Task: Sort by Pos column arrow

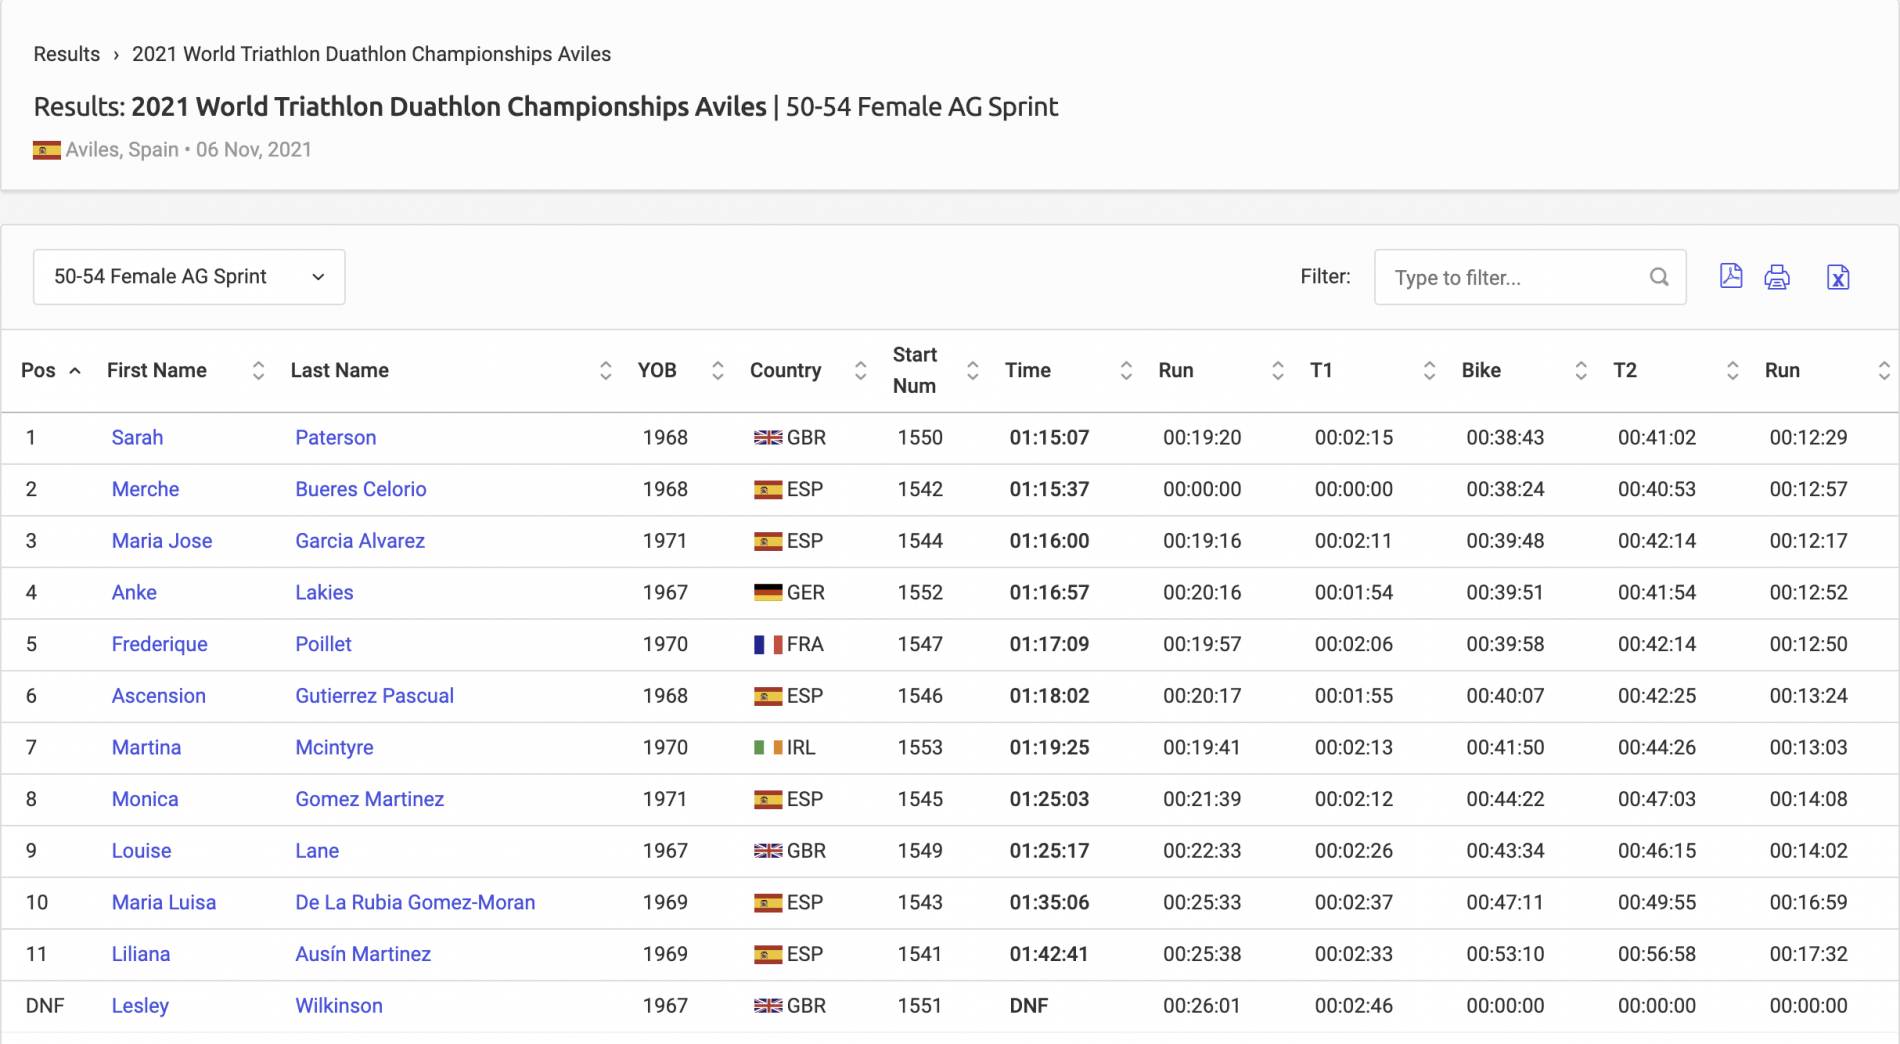Action: [x=75, y=371]
